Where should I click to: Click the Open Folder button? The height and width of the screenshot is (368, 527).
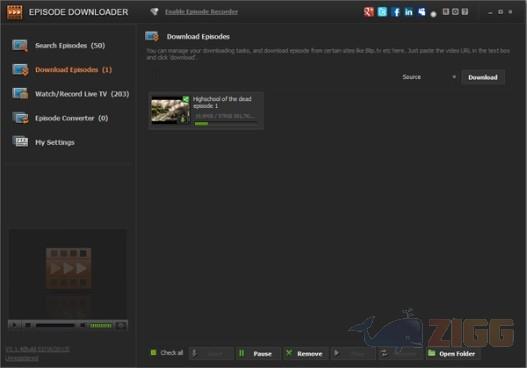pyautogui.click(x=453, y=354)
